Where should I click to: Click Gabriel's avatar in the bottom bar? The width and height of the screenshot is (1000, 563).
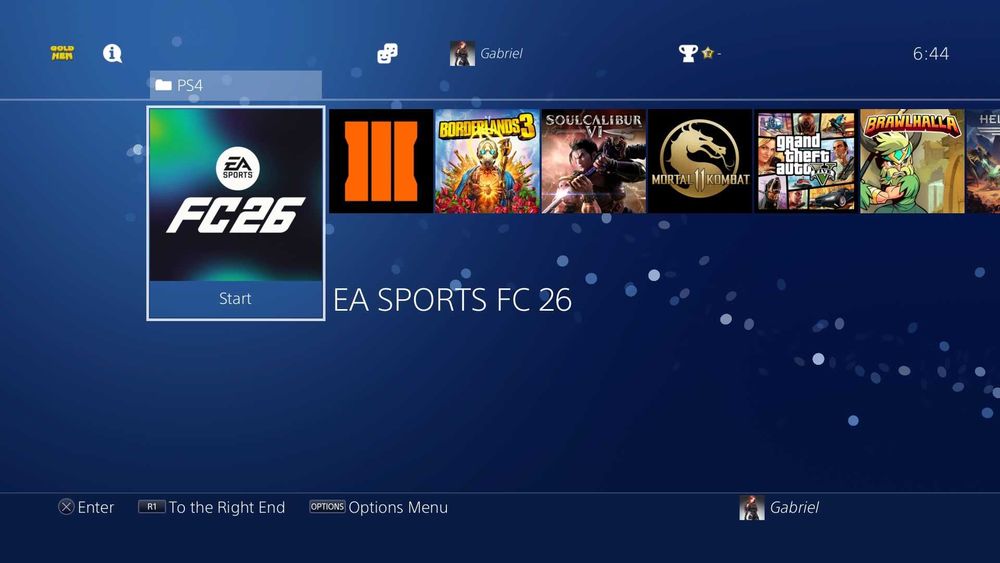[752, 508]
